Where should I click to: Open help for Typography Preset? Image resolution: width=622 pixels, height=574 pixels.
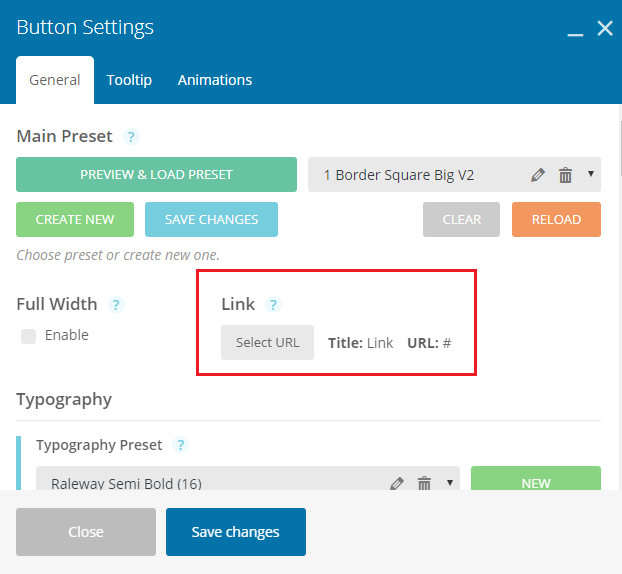click(180, 445)
